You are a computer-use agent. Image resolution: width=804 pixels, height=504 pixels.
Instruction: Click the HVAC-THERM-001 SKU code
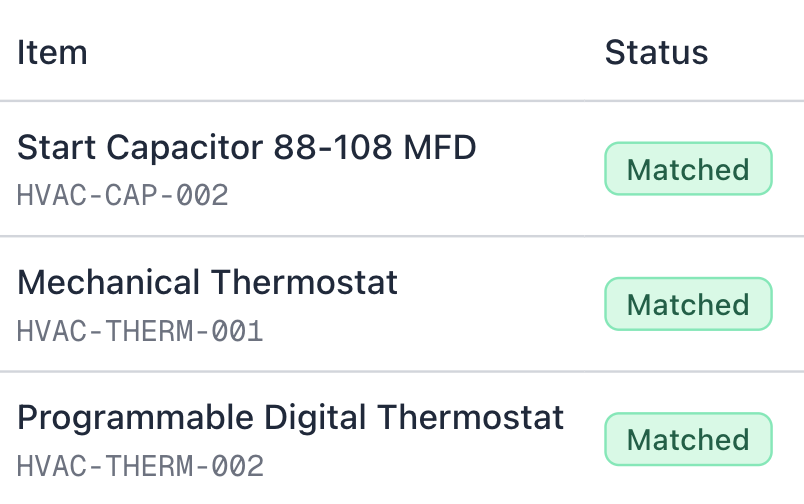point(140,330)
